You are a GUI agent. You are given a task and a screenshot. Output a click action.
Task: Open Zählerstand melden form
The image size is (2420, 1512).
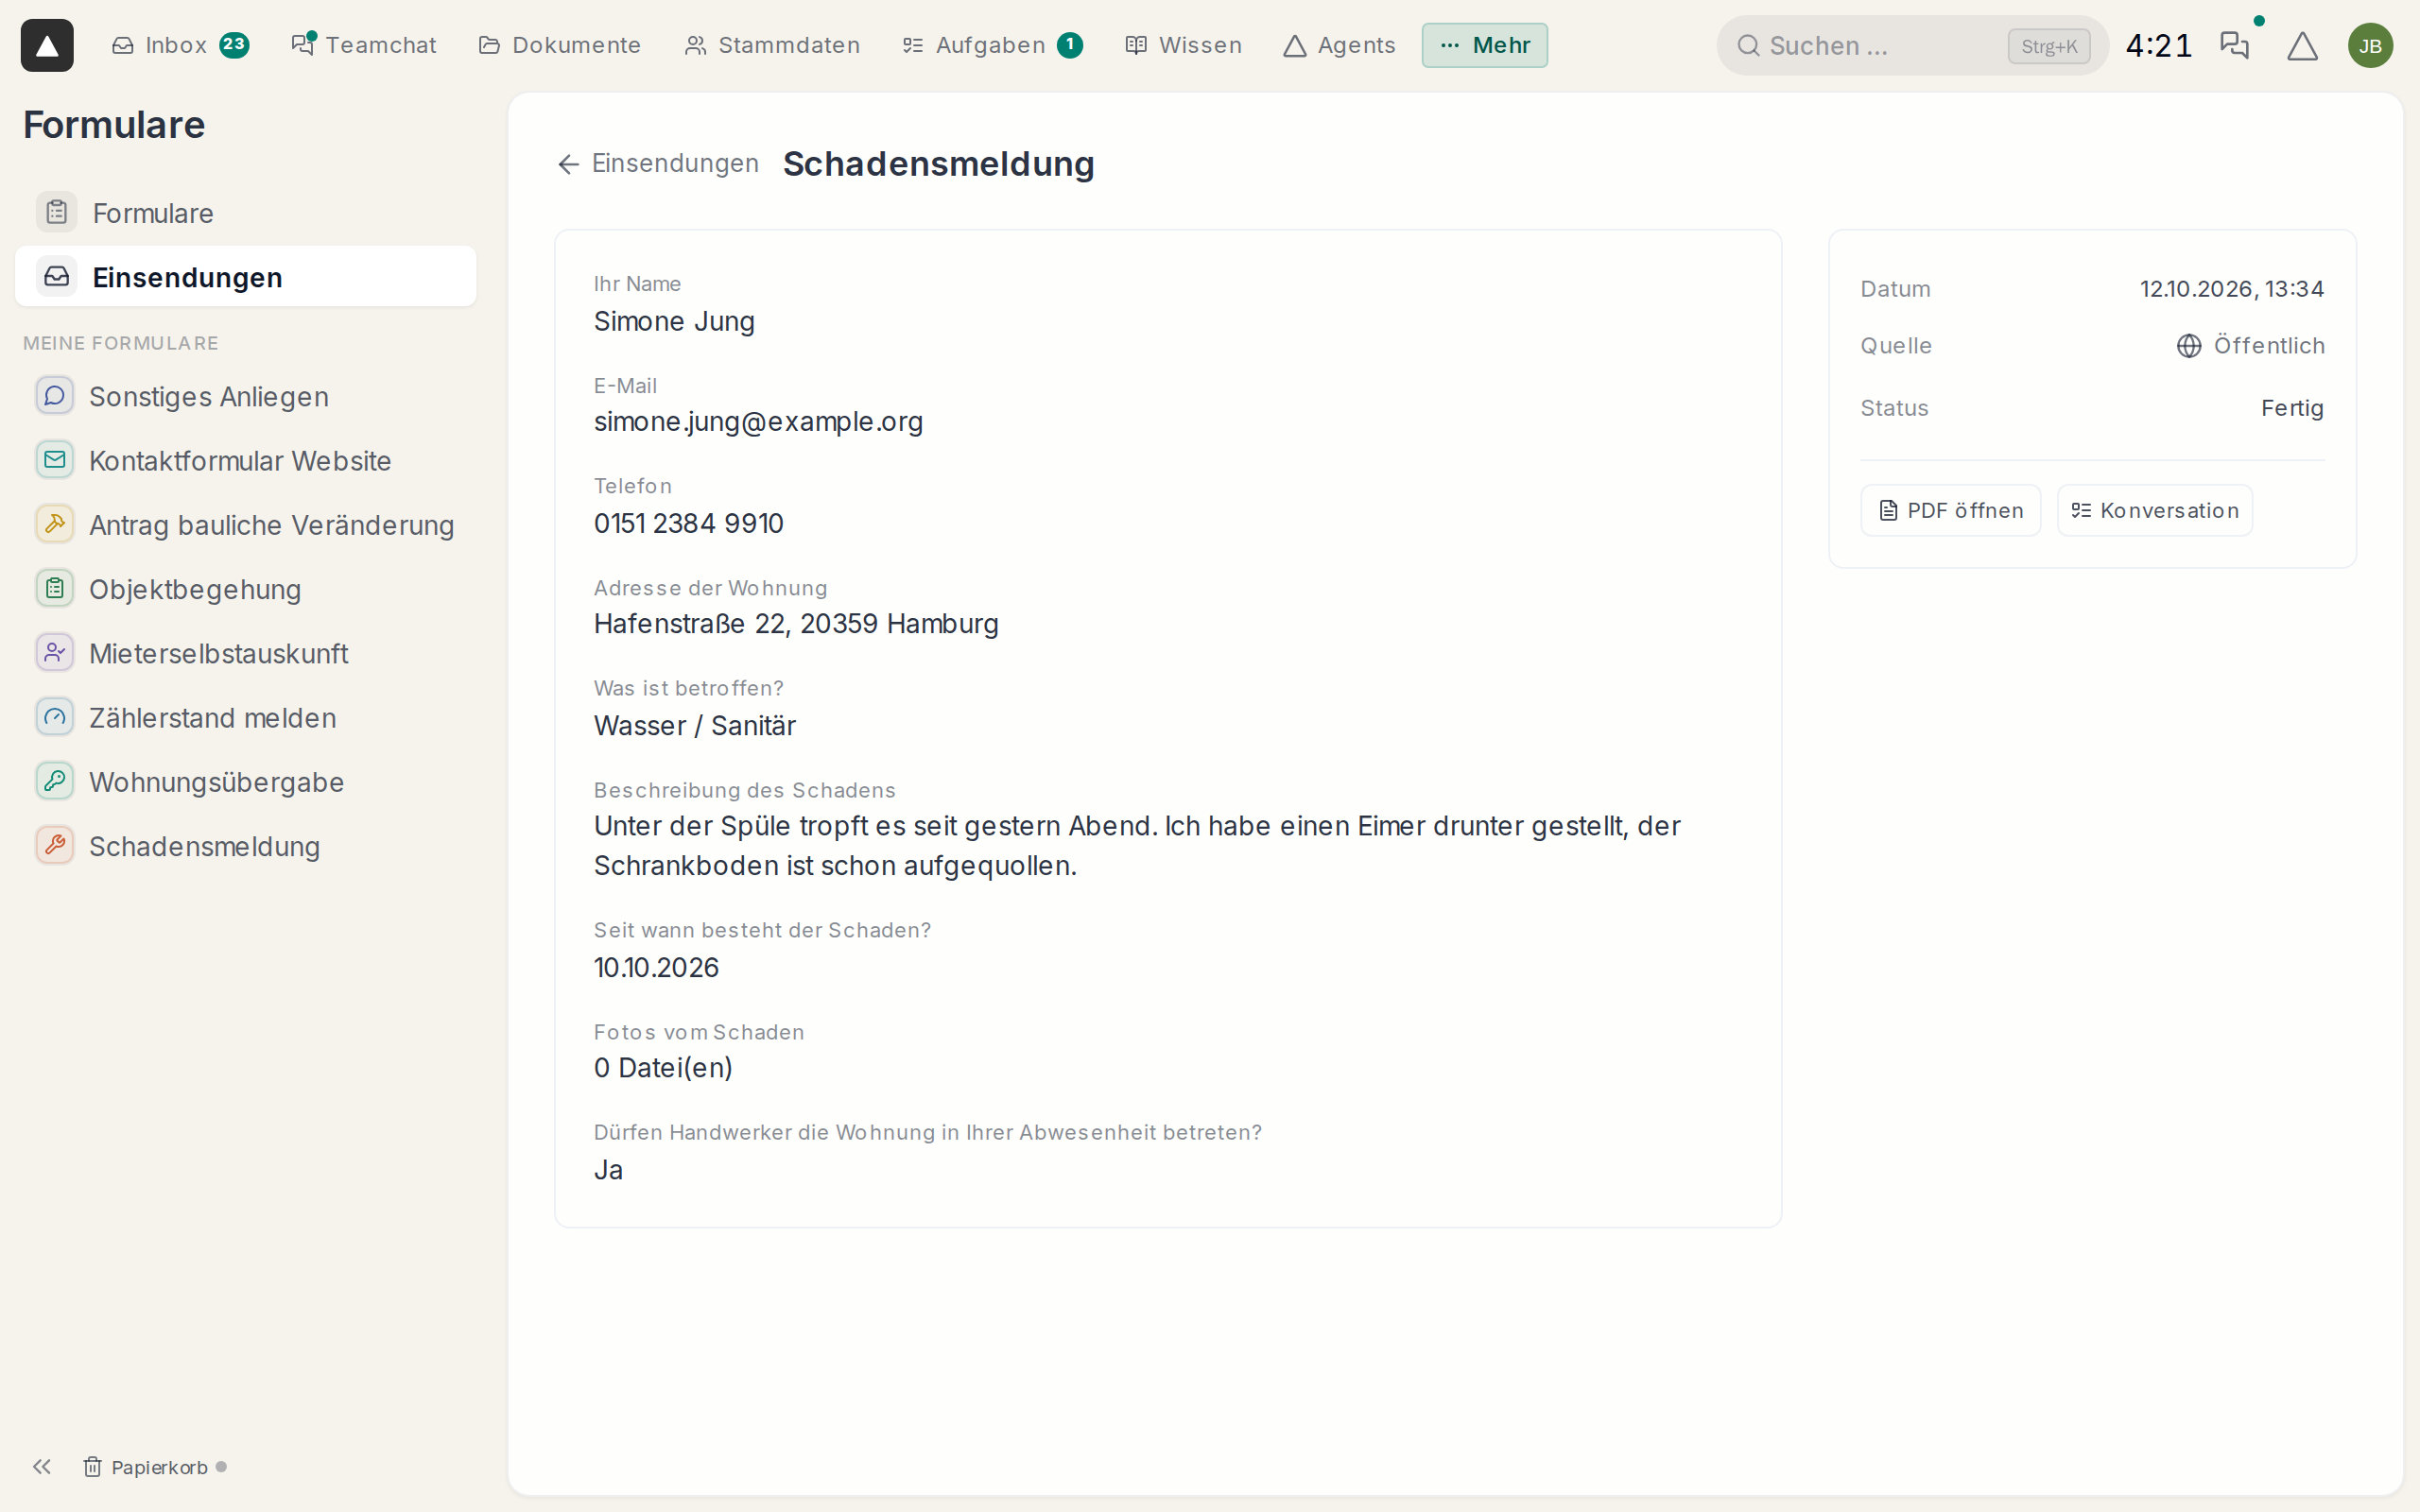tap(246, 717)
